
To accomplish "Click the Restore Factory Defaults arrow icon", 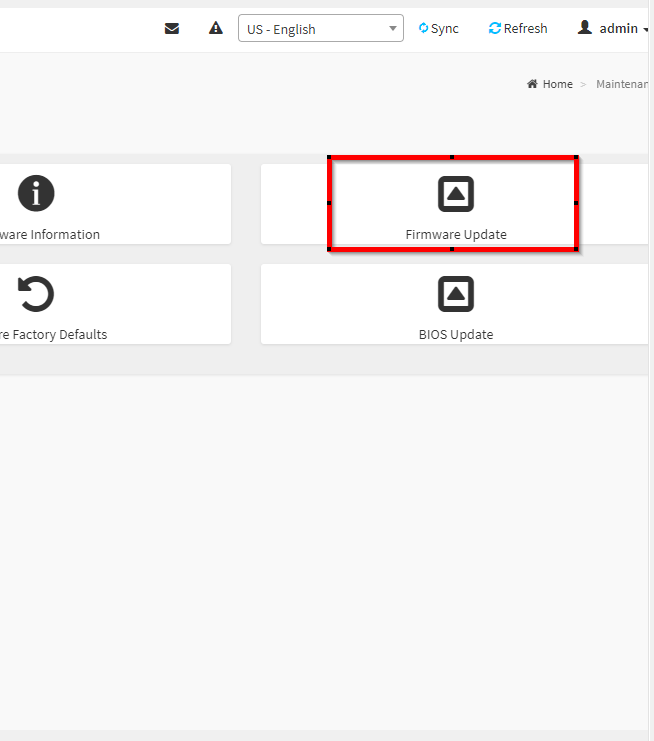I will pyautogui.click(x=37, y=294).
